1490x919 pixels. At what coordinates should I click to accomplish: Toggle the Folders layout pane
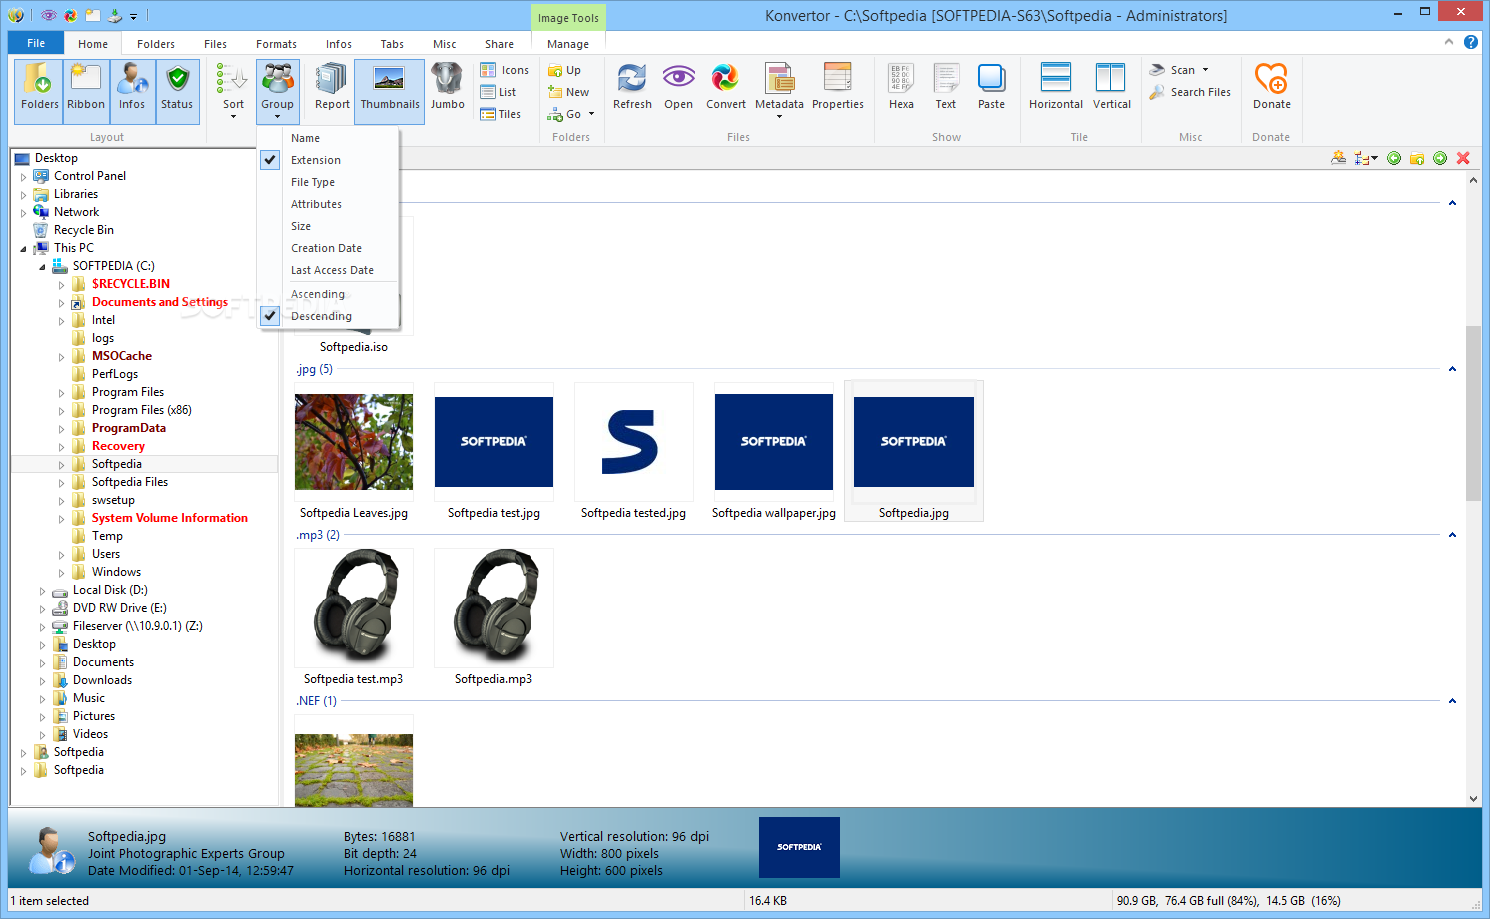tap(40, 90)
